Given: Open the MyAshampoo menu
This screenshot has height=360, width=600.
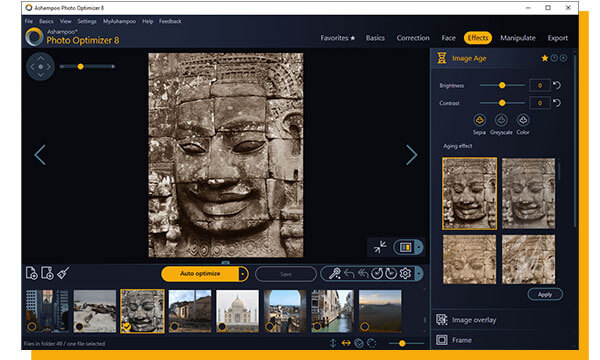Looking at the screenshot, I should [x=119, y=21].
